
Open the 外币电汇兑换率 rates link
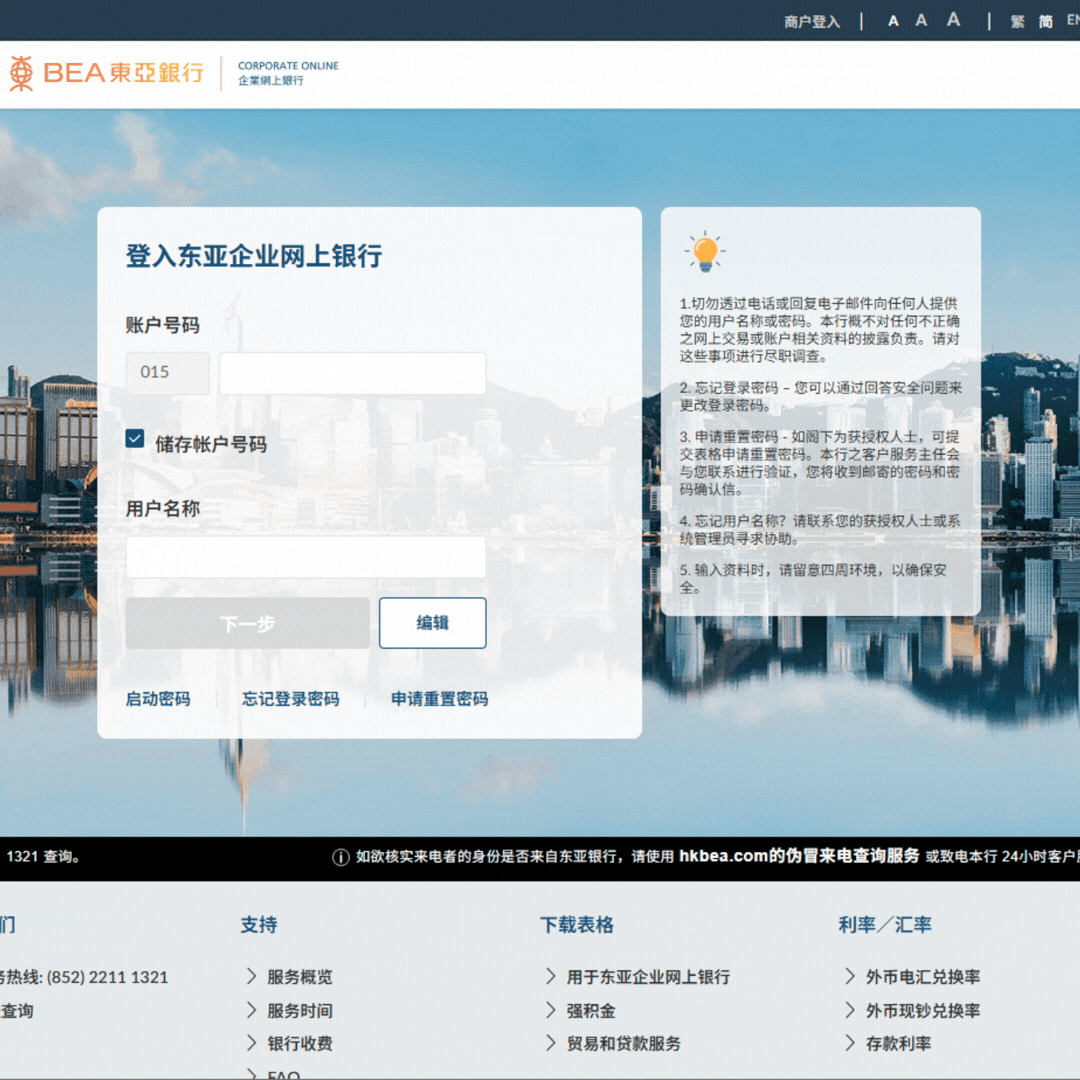922,977
